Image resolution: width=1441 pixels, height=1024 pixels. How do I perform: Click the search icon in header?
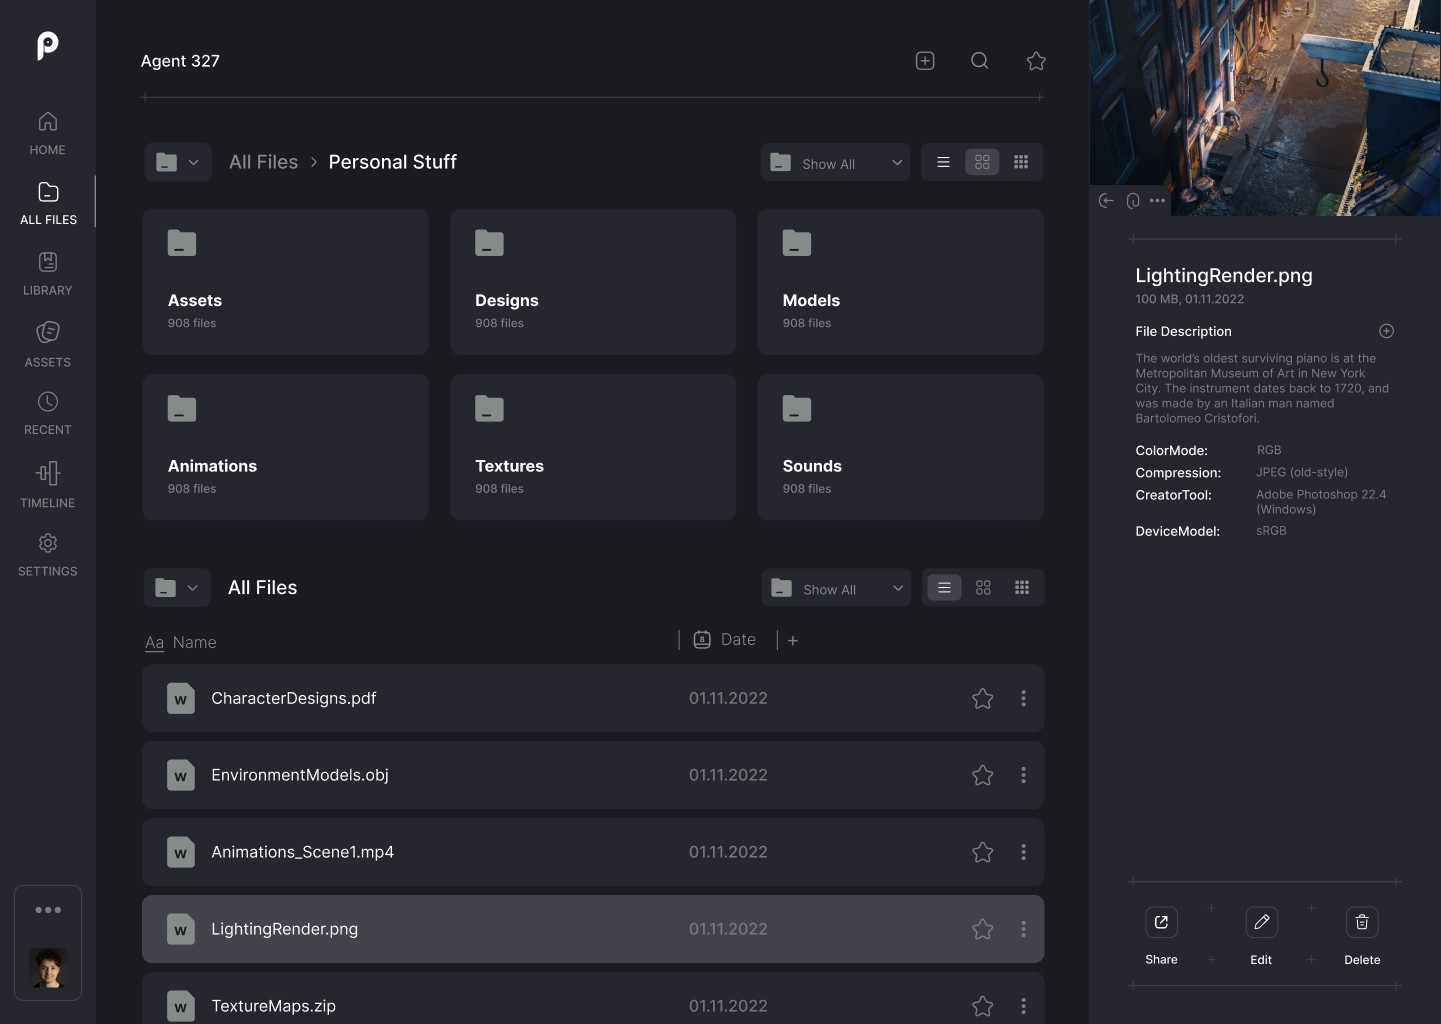coord(980,61)
